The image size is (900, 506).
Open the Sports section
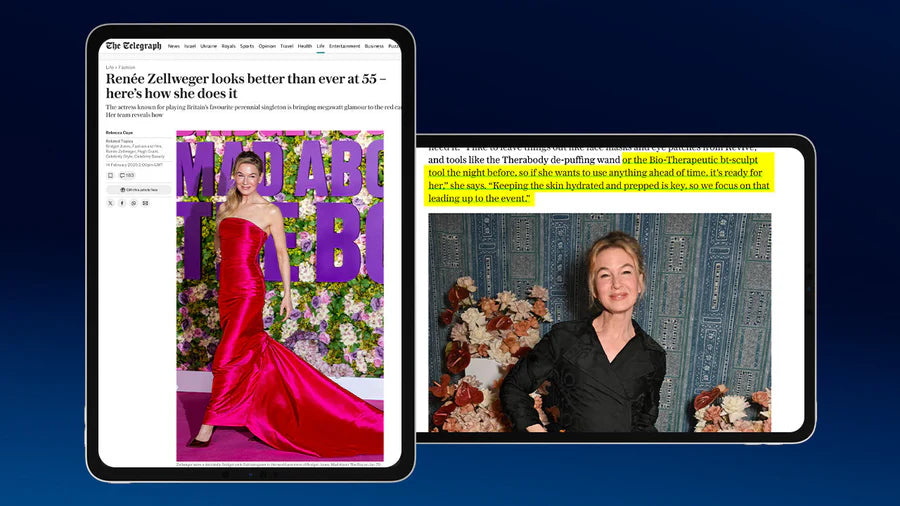[247, 46]
